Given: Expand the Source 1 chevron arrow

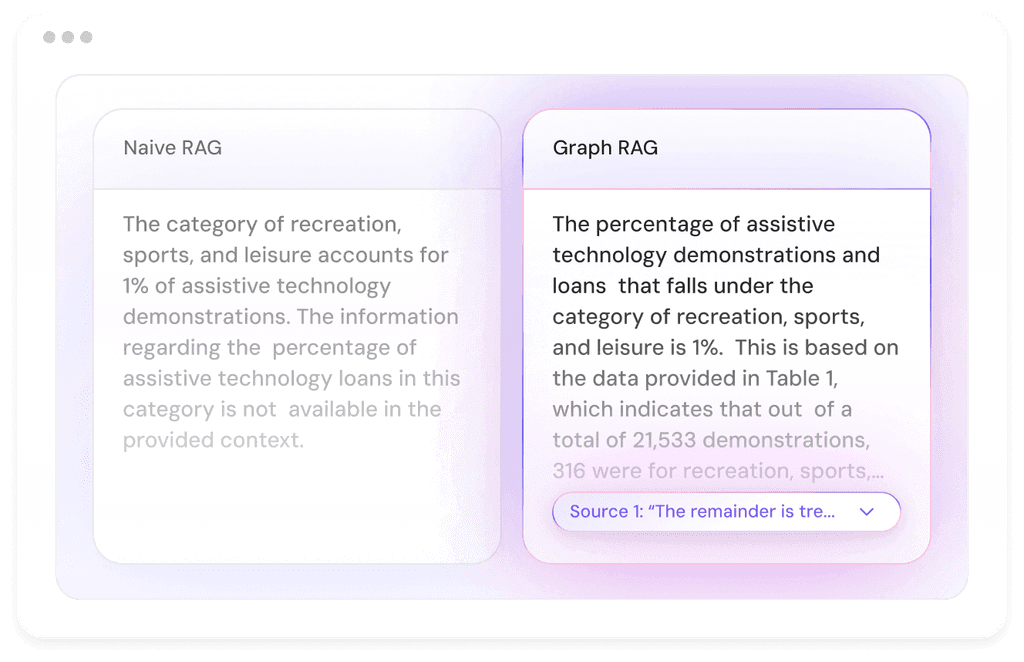Looking at the screenshot, I should coord(866,512).
